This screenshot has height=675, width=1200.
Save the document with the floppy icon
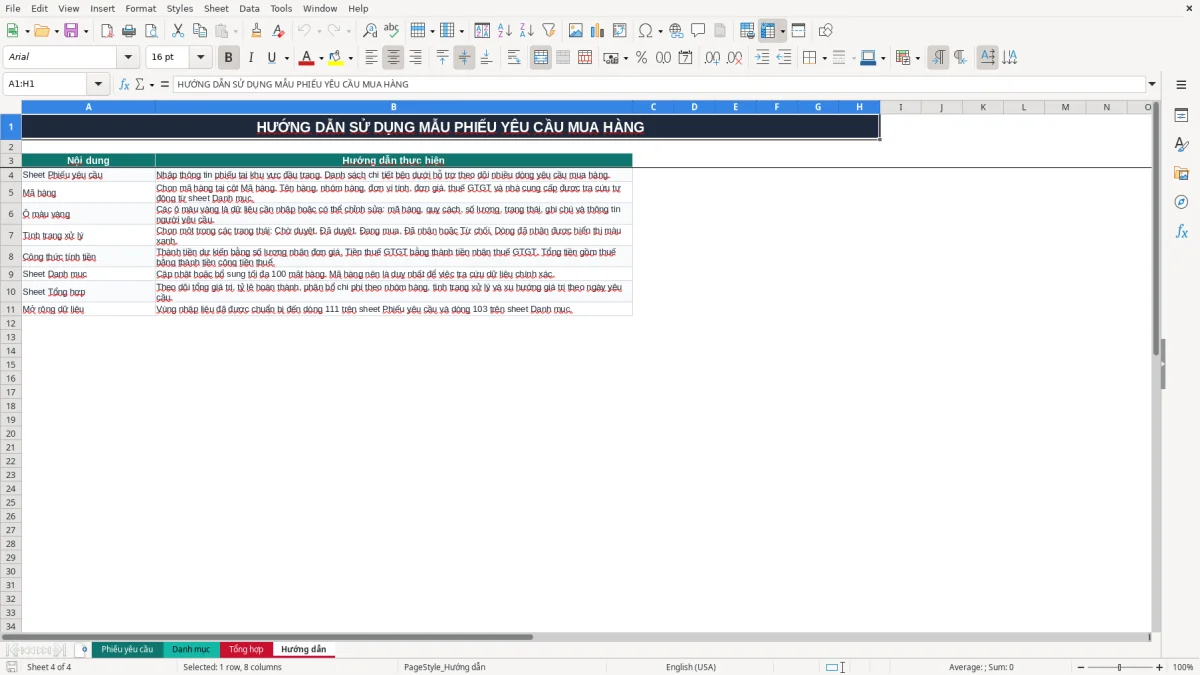(71, 31)
